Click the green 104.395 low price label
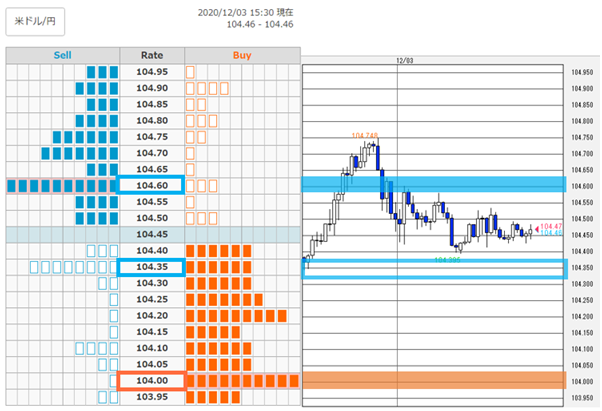The height and width of the screenshot is (411, 602). pyautogui.click(x=447, y=260)
